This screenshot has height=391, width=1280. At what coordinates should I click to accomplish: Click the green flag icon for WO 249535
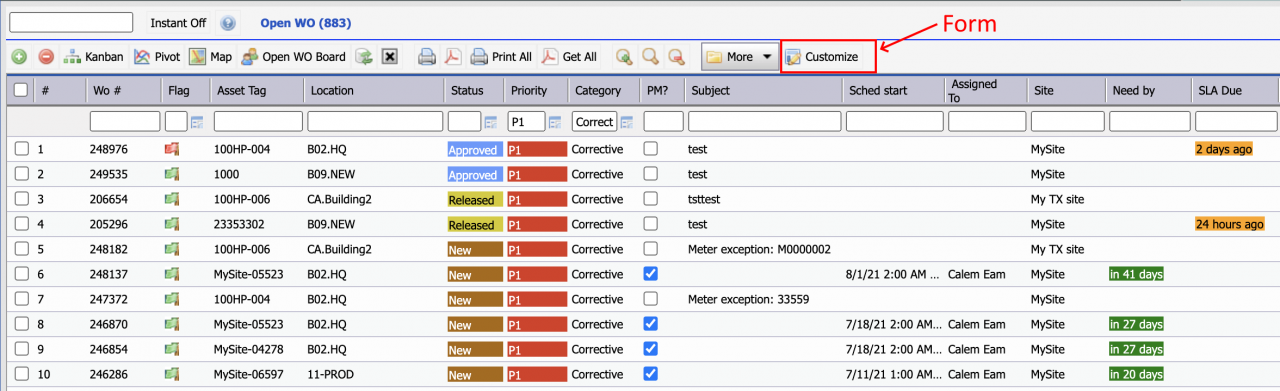[x=171, y=174]
